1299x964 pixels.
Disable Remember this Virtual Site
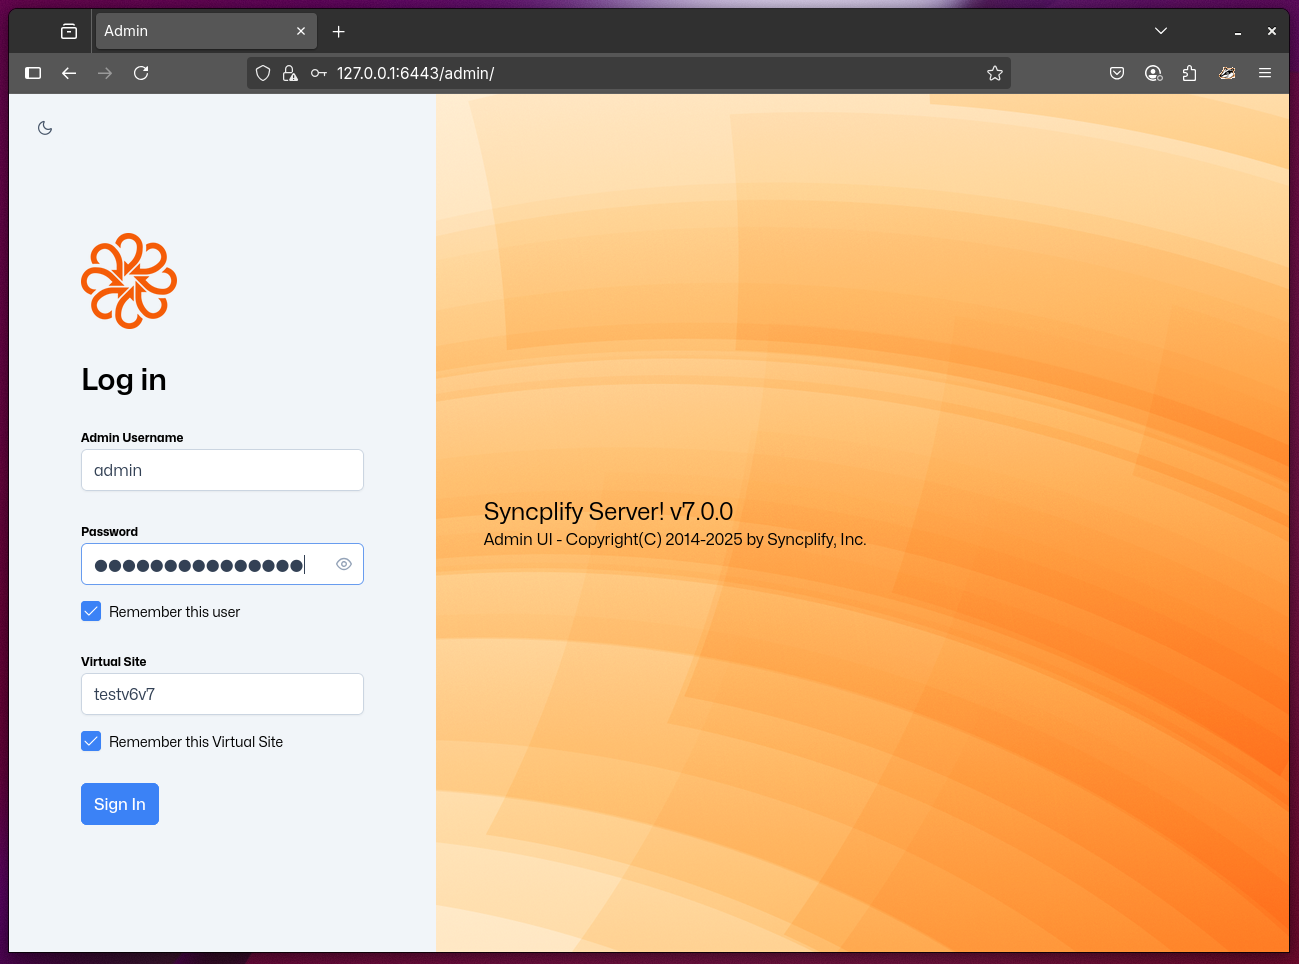91,741
